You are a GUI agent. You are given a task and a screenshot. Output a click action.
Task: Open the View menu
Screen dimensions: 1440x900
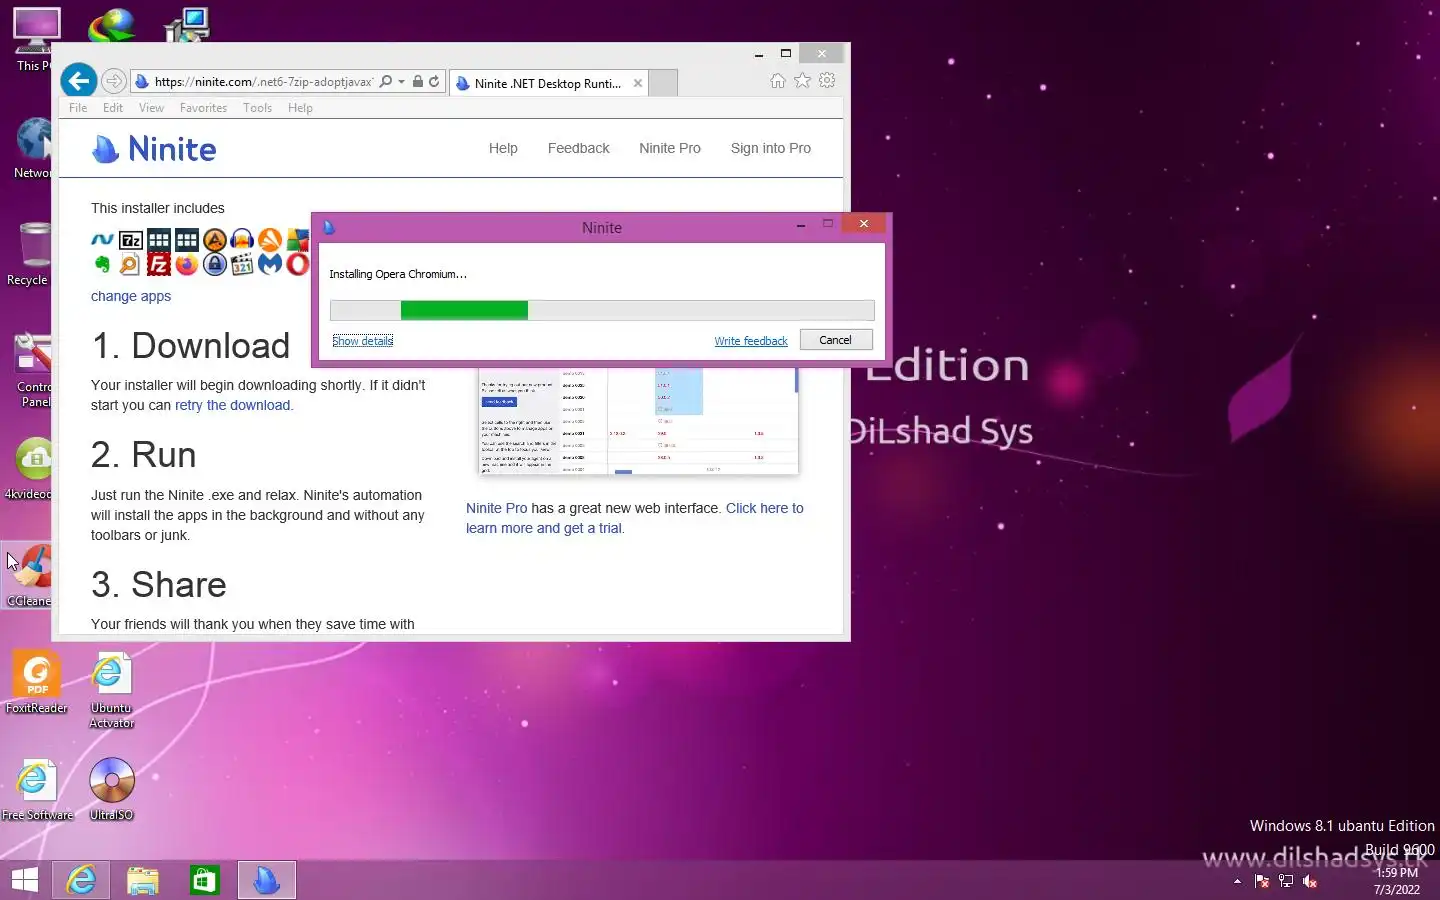click(151, 108)
